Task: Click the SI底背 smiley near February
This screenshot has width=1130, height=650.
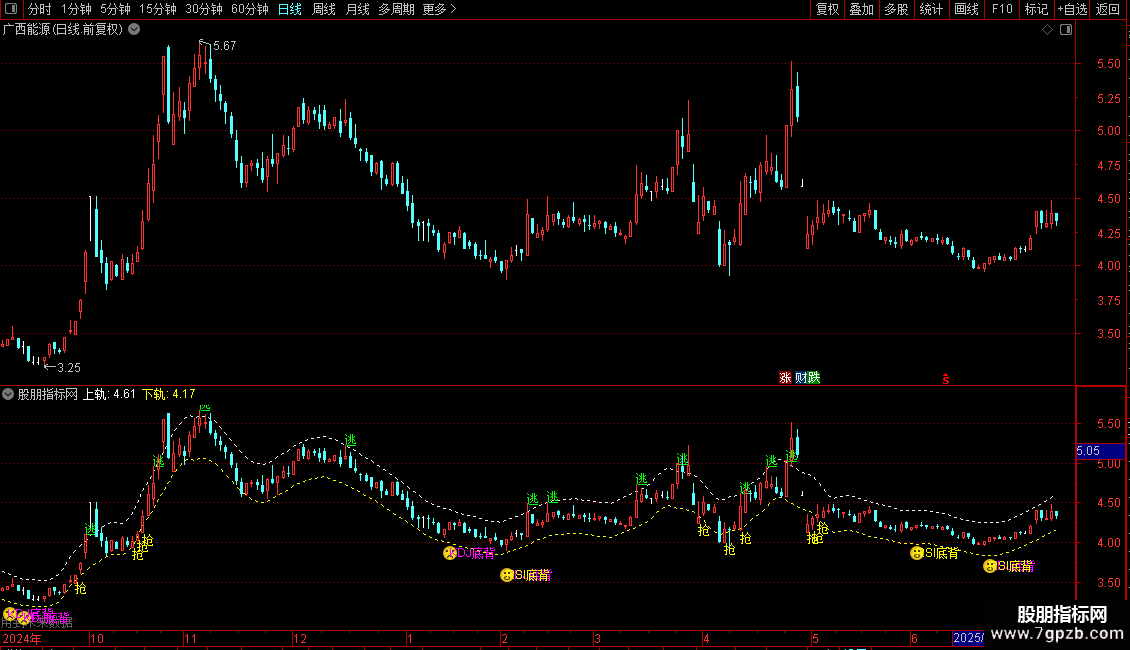Action: point(507,575)
